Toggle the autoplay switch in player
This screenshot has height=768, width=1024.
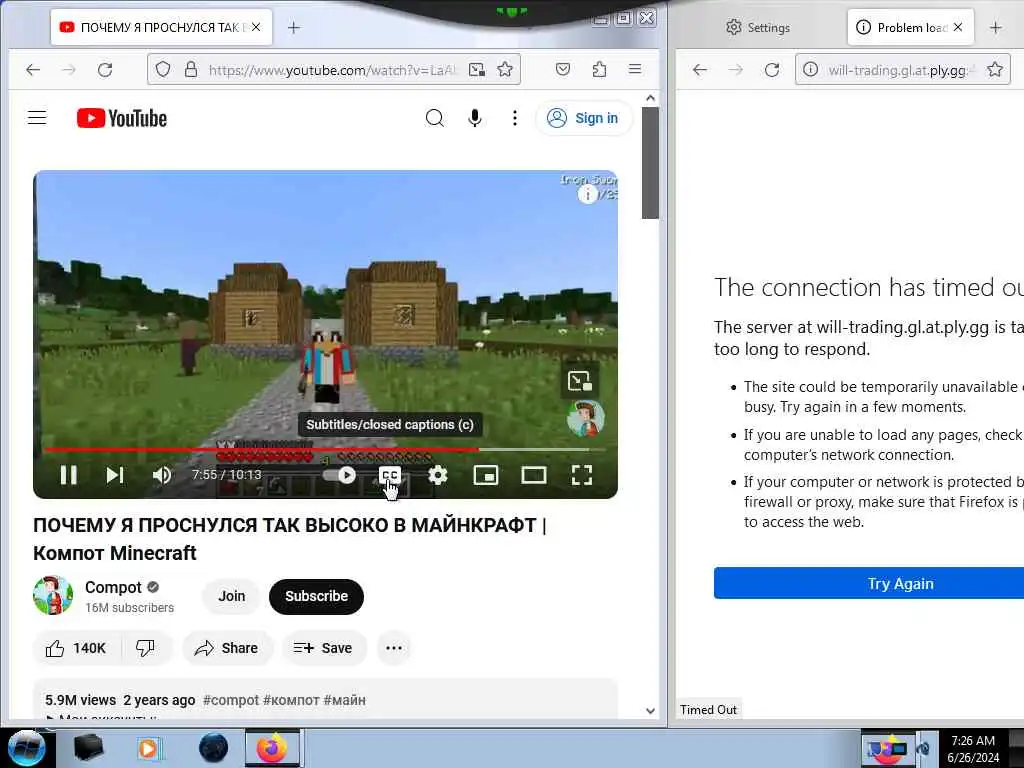[340, 475]
